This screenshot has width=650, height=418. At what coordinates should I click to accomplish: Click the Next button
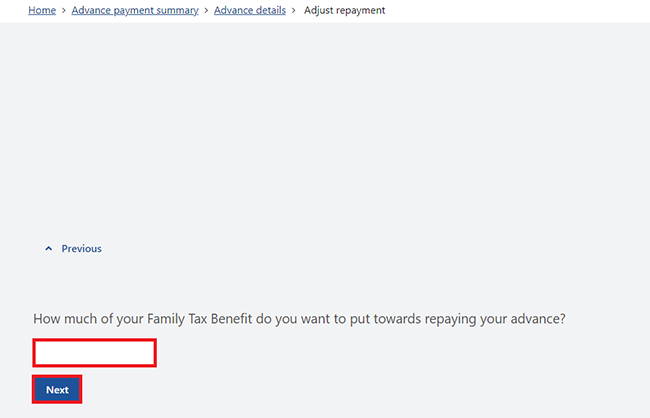(x=57, y=389)
